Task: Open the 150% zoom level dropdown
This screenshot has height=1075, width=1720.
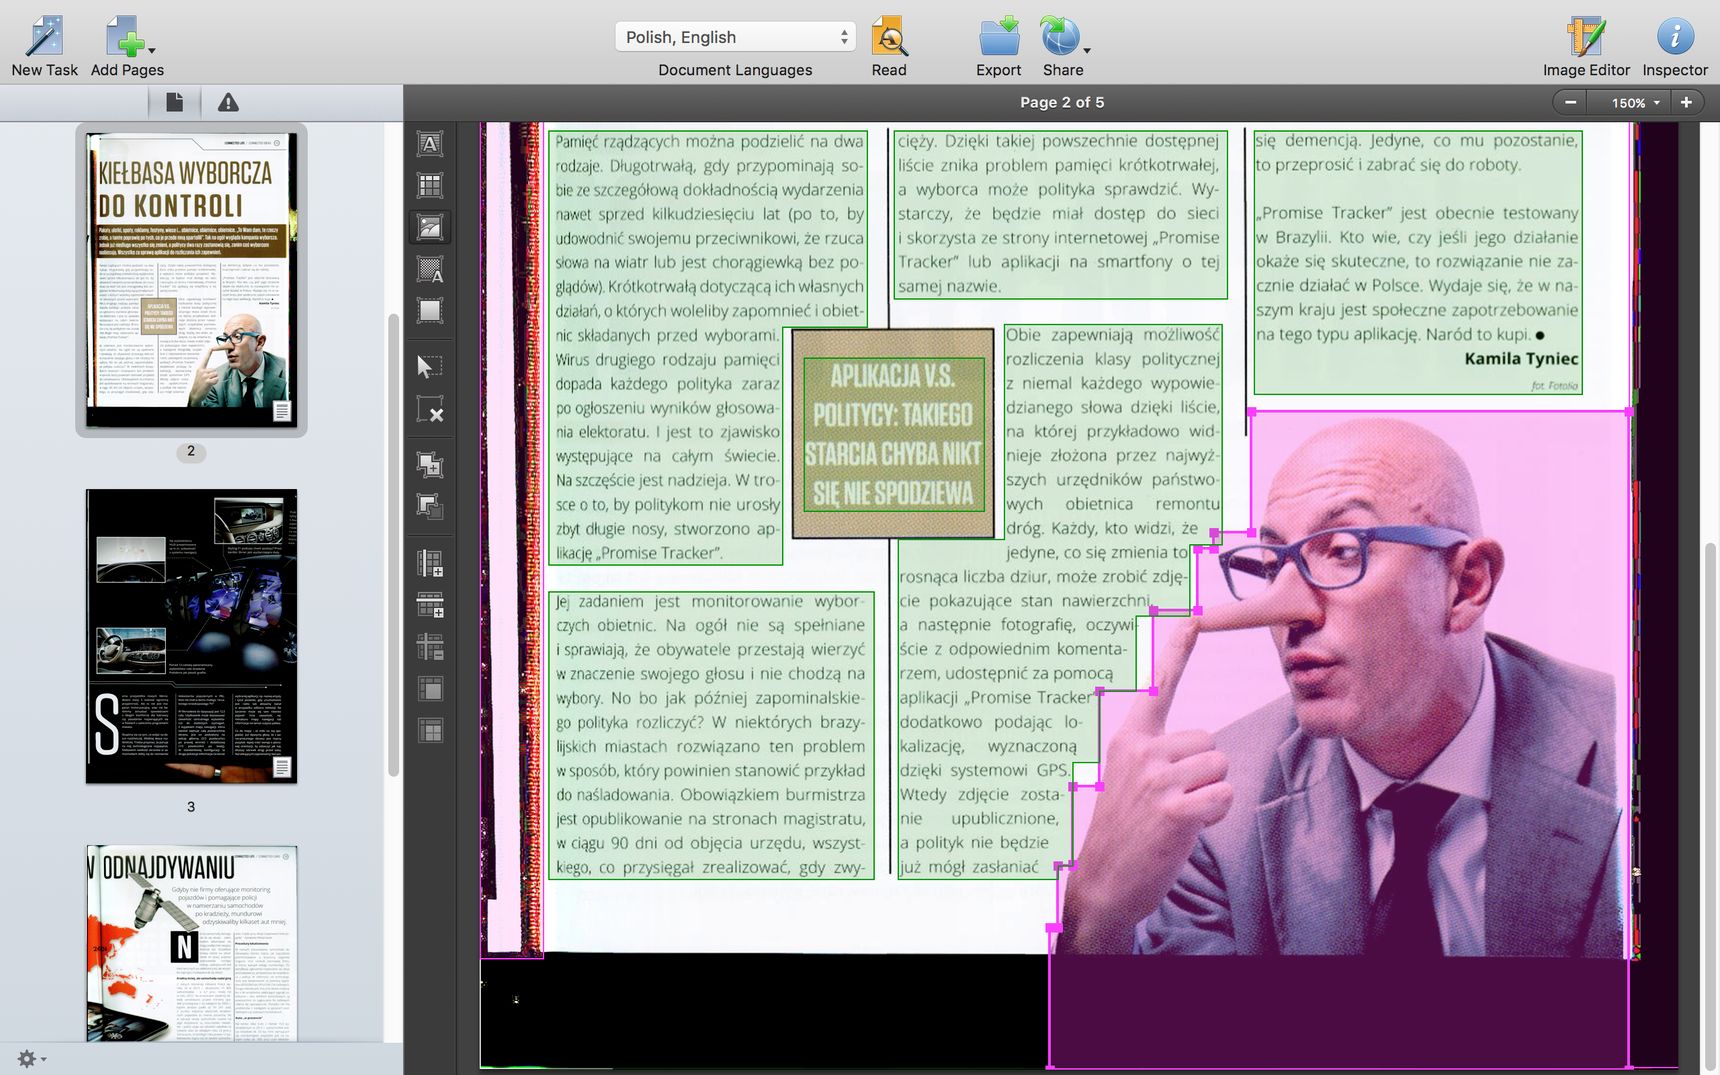Action: 1634,102
